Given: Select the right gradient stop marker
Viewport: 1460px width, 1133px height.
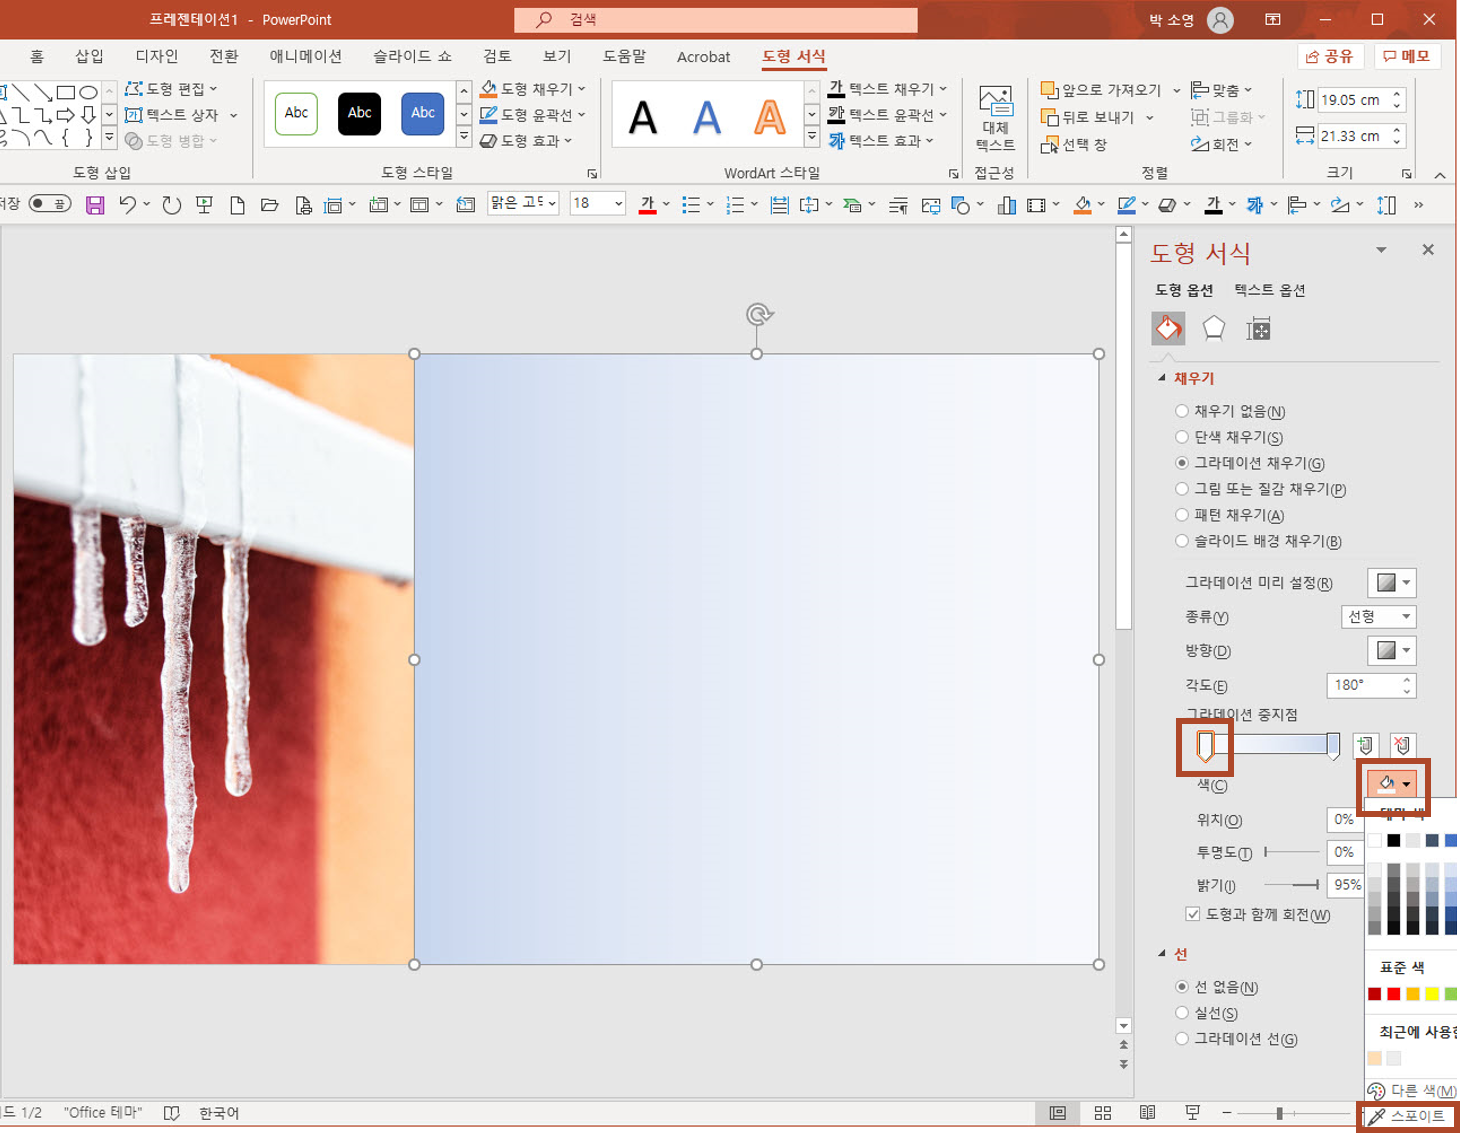Looking at the screenshot, I should click(1333, 745).
